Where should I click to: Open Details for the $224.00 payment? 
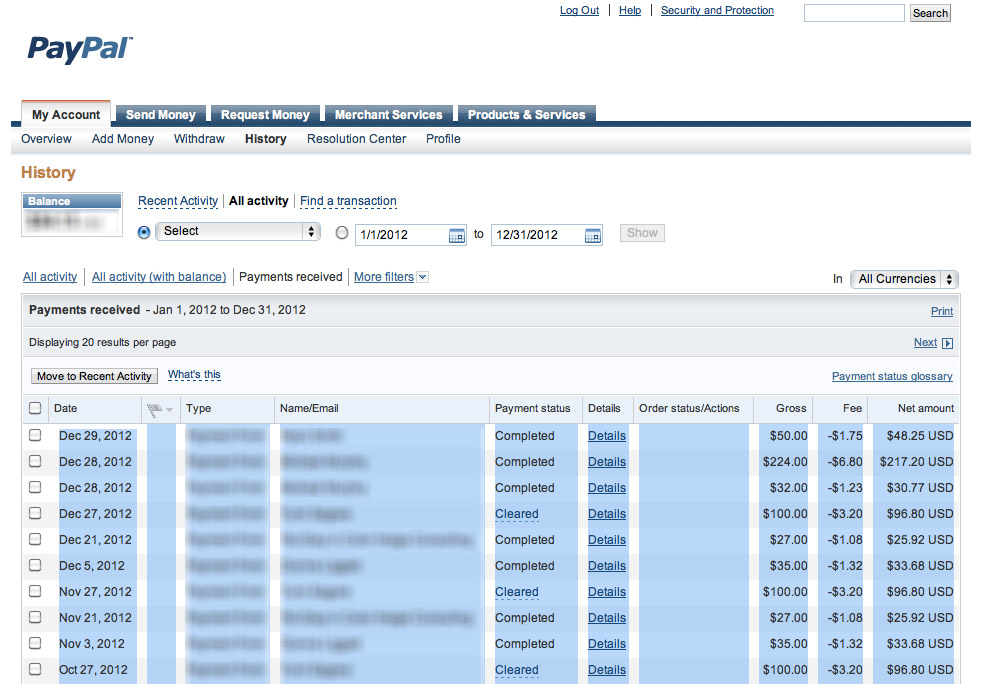tap(607, 462)
